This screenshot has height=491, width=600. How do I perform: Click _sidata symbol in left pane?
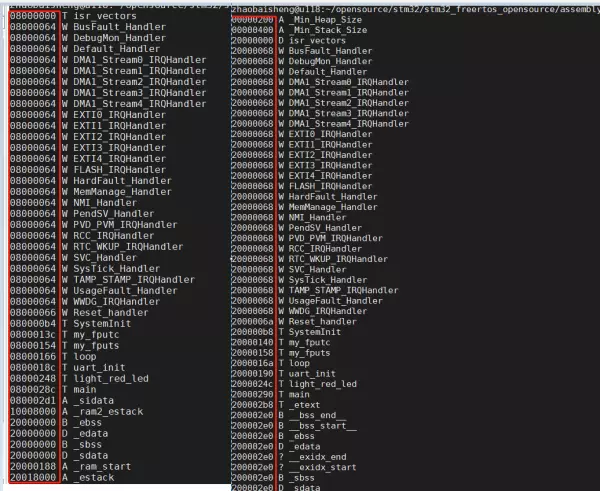coord(93,401)
